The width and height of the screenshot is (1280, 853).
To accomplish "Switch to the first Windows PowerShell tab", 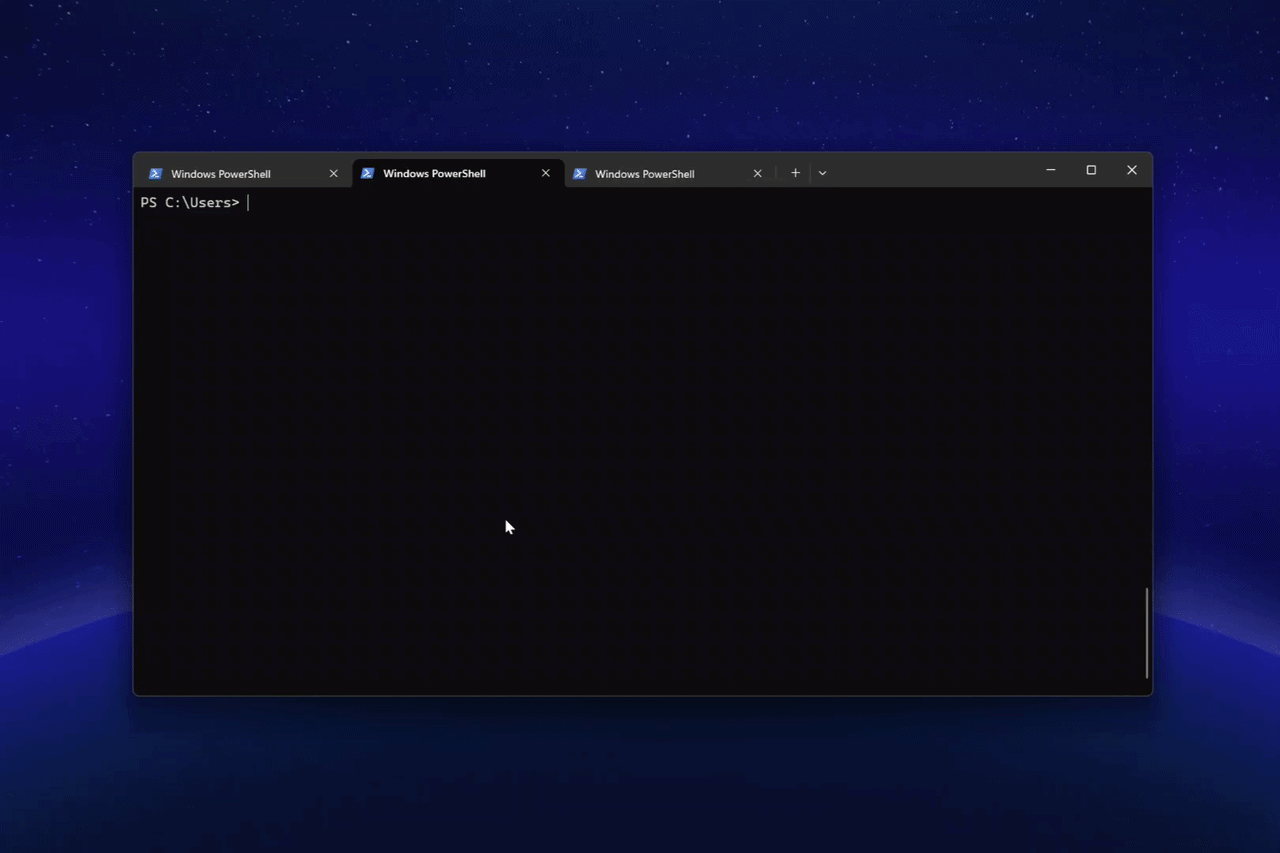I will (x=243, y=174).
